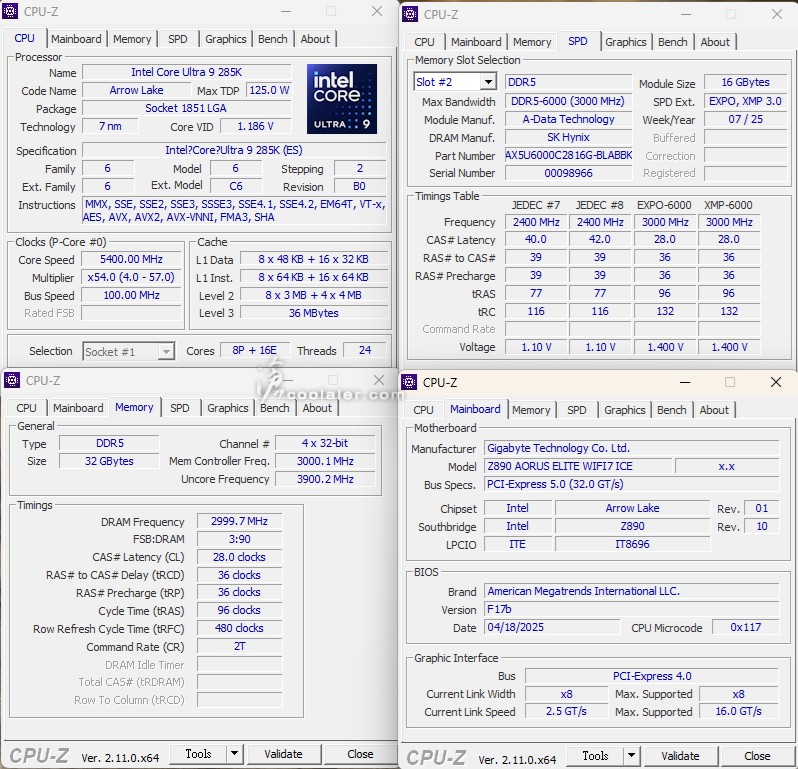The height and width of the screenshot is (769, 798).
Task: Click the Multiplier x54.0 value
Action: click(x=131, y=277)
